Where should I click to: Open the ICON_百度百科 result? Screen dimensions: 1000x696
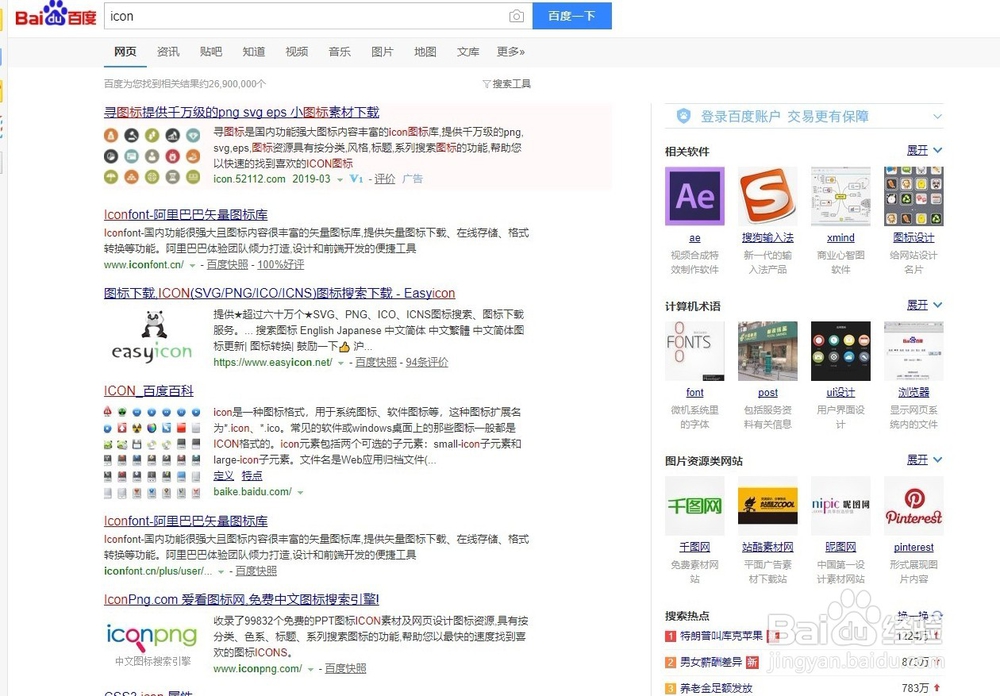(x=149, y=391)
